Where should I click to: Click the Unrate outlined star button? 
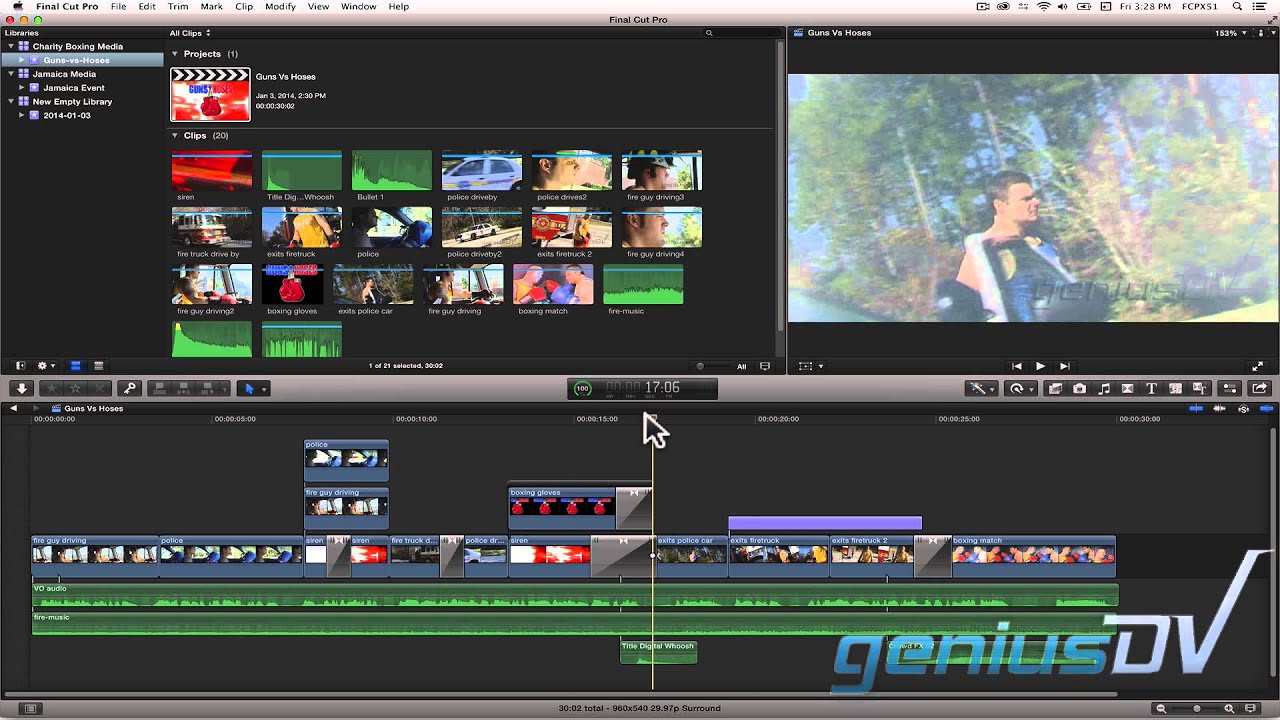tap(75, 388)
